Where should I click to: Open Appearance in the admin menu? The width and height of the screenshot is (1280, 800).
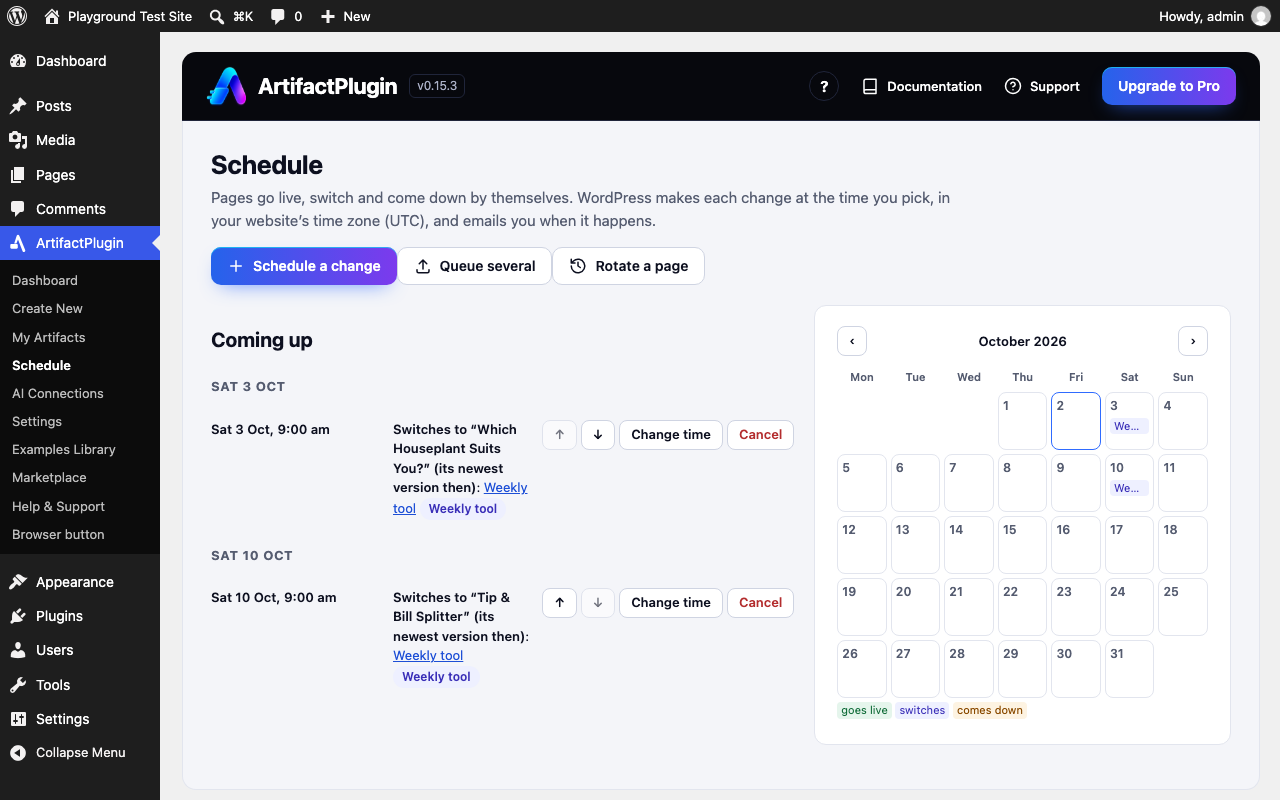tap(80, 582)
